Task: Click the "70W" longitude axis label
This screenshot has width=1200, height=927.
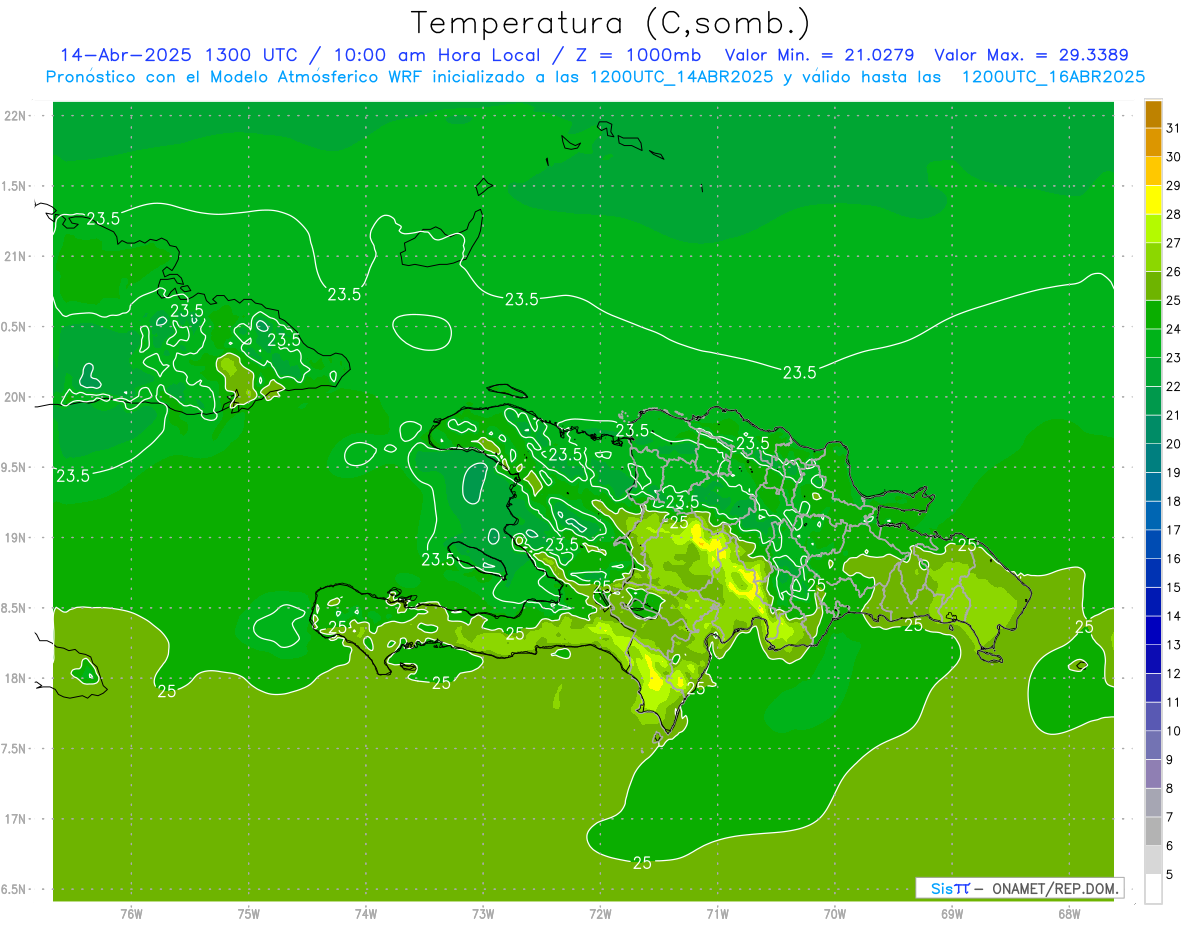Action: tap(835, 913)
